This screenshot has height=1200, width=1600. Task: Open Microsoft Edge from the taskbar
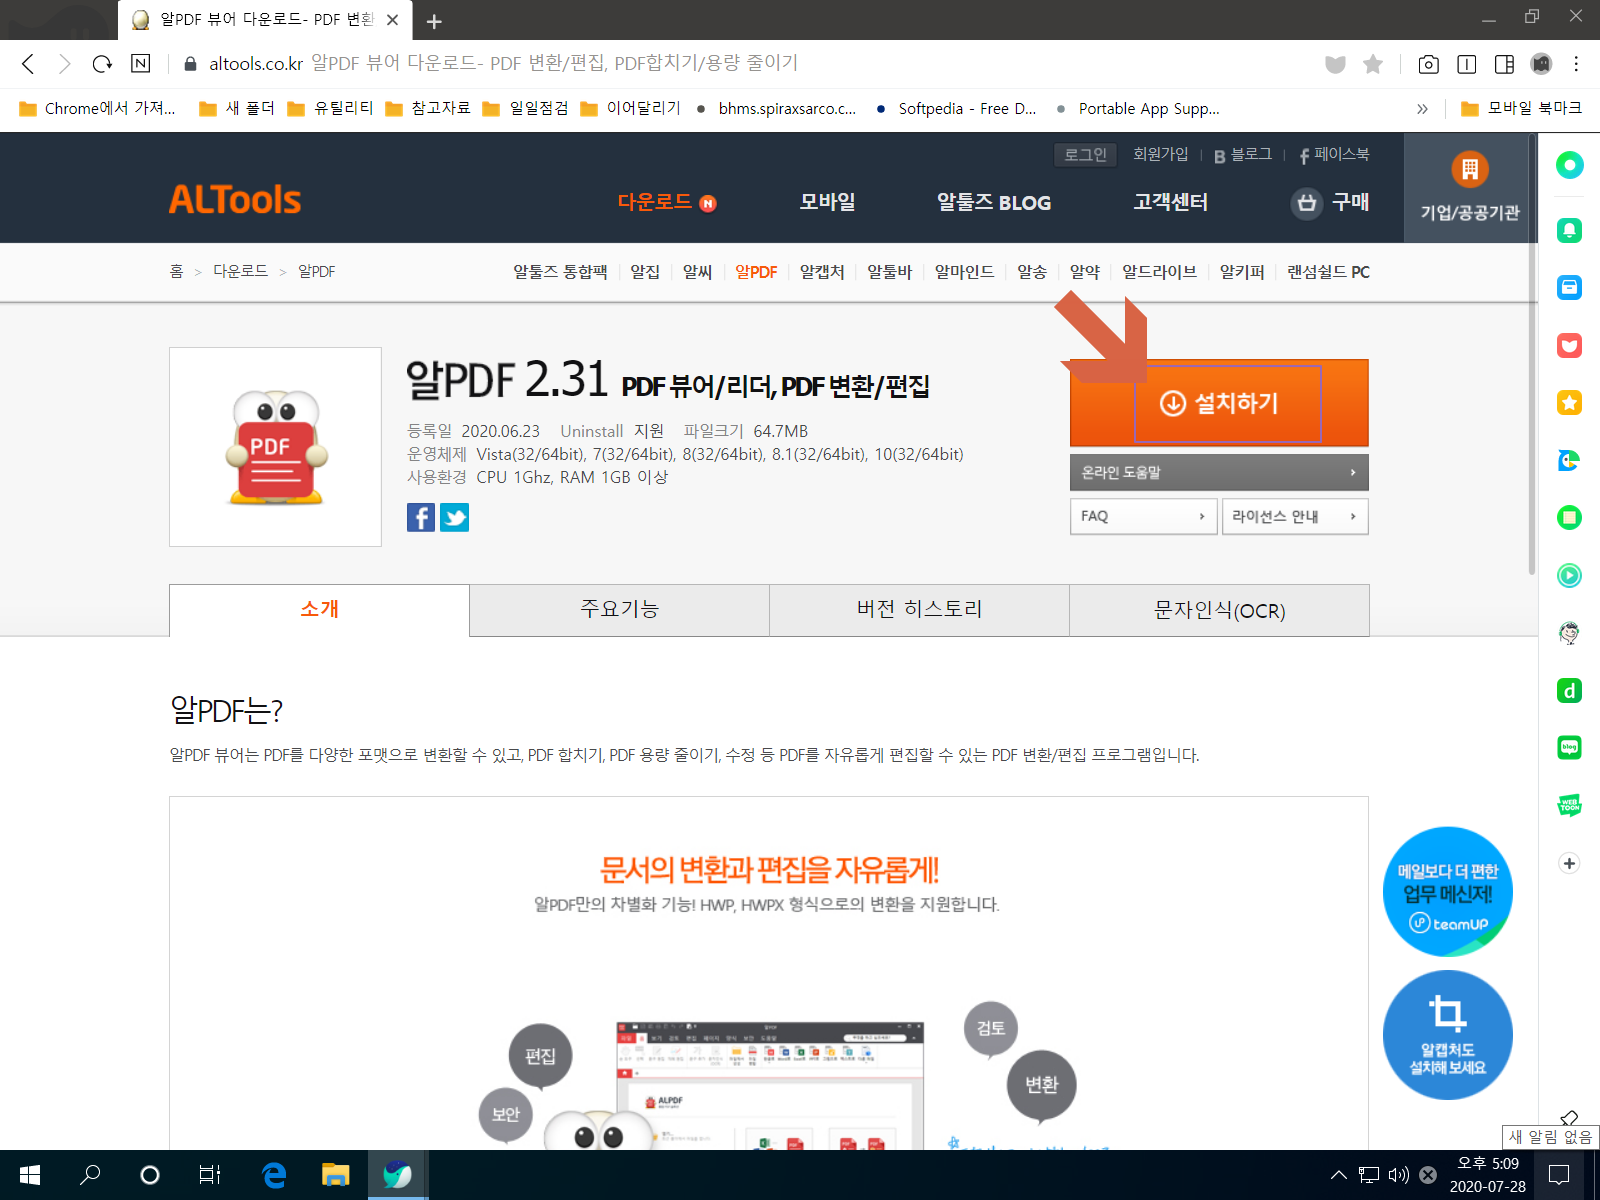tap(274, 1175)
